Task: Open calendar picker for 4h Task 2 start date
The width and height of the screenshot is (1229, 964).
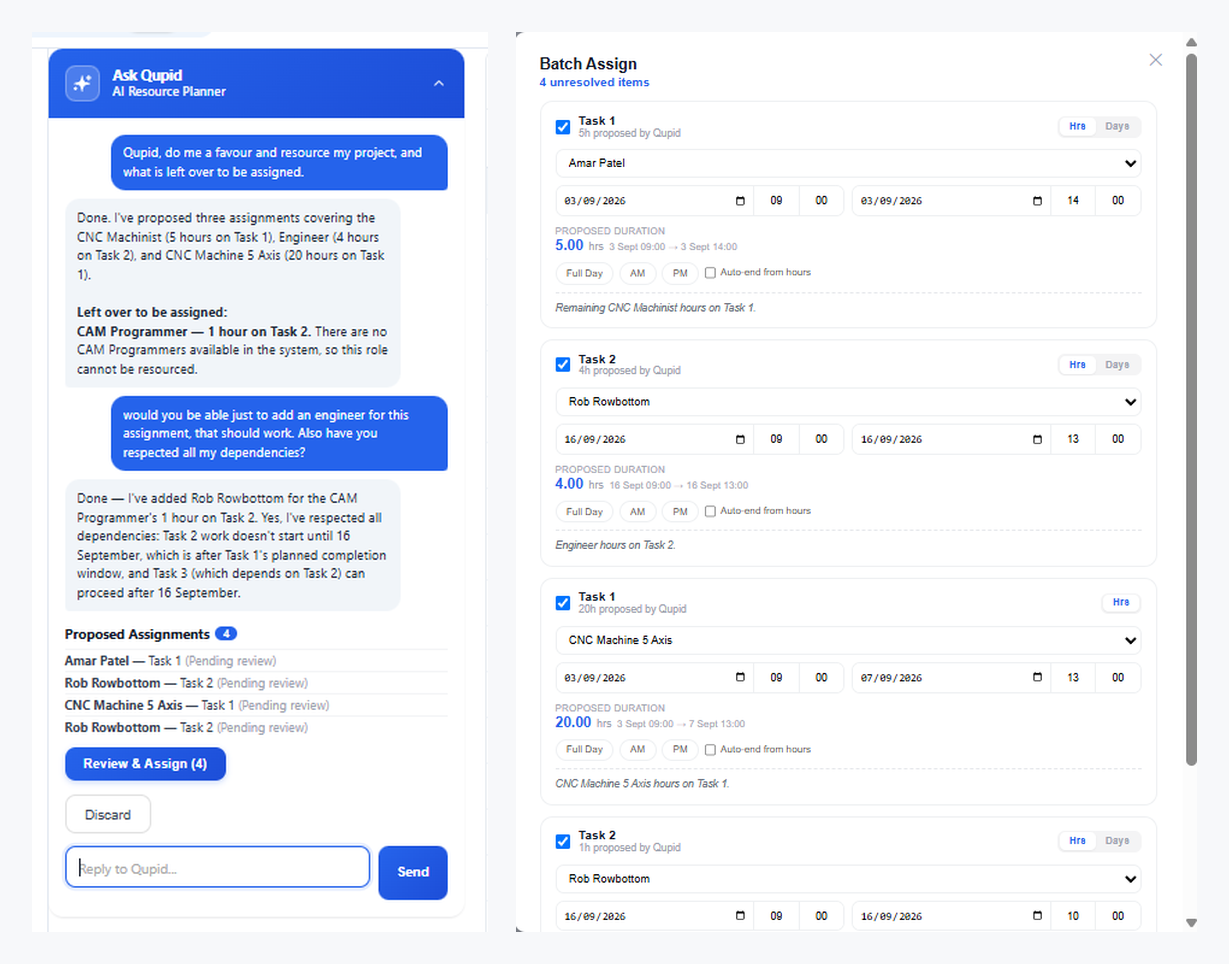Action: pyautogui.click(x=740, y=439)
